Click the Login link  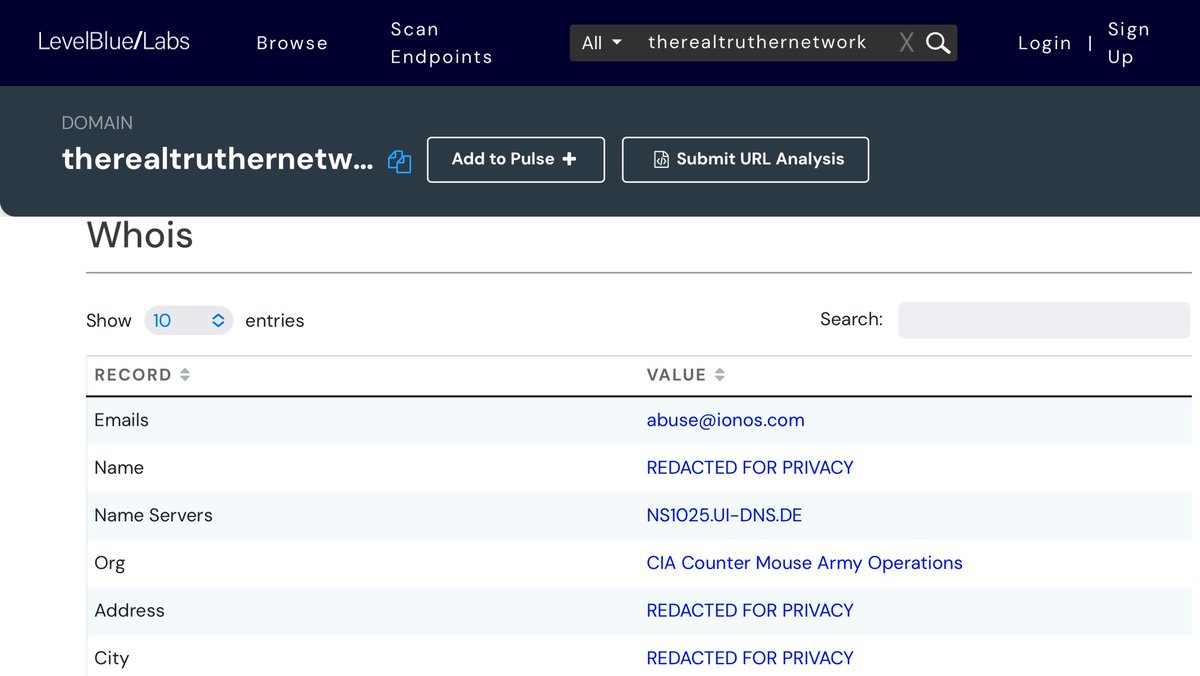point(1044,43)
